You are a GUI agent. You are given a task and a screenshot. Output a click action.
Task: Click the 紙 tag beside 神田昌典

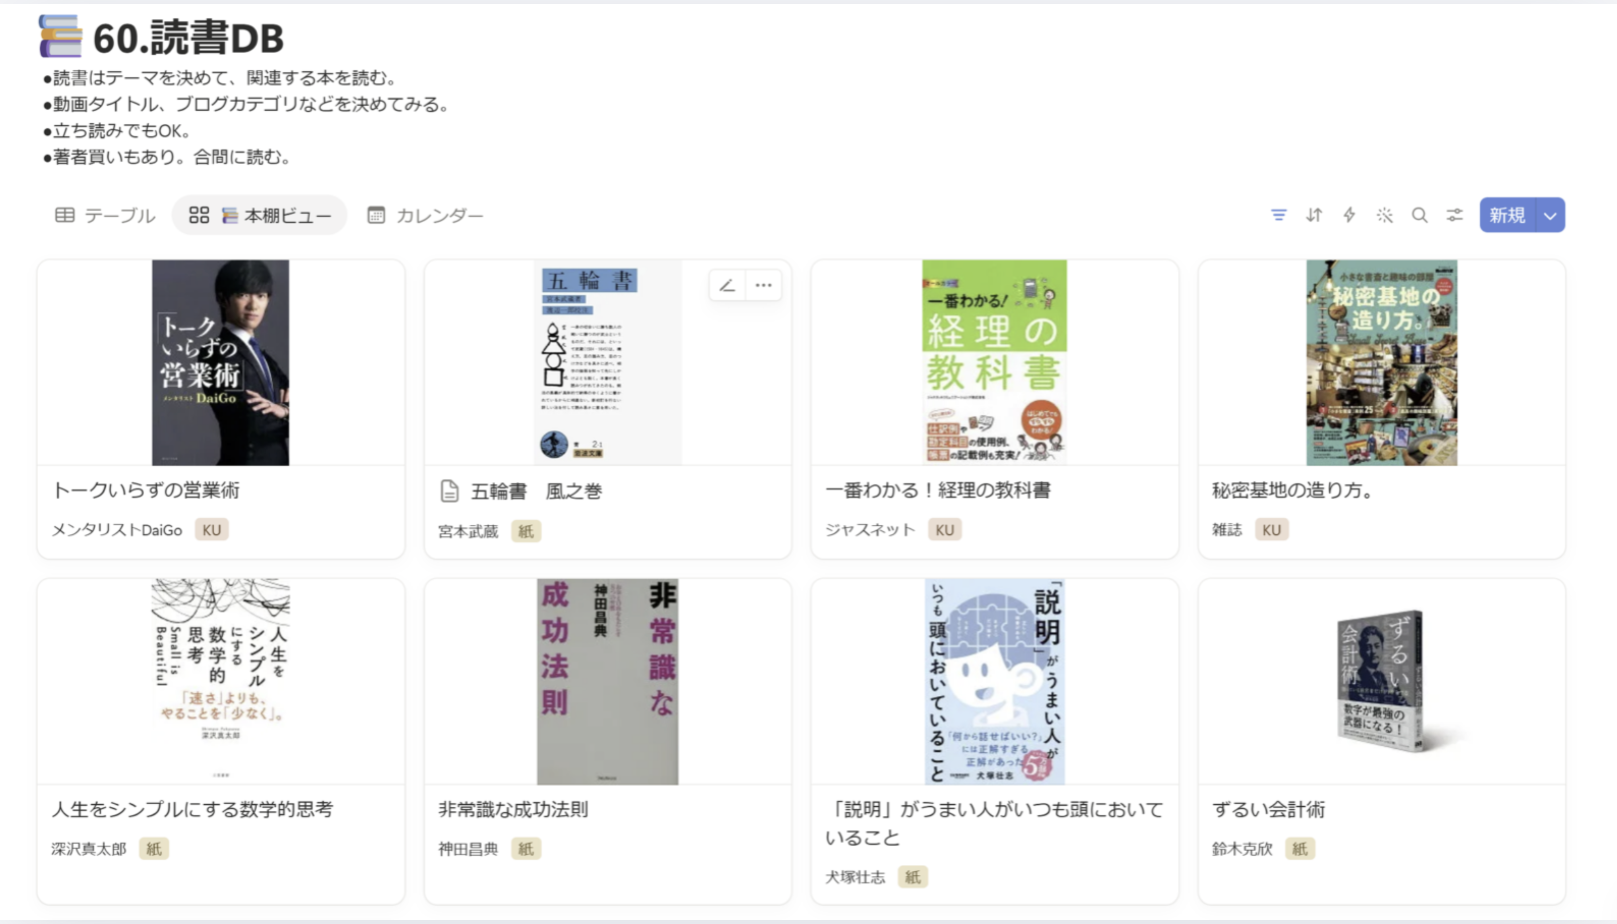point(526,849)
